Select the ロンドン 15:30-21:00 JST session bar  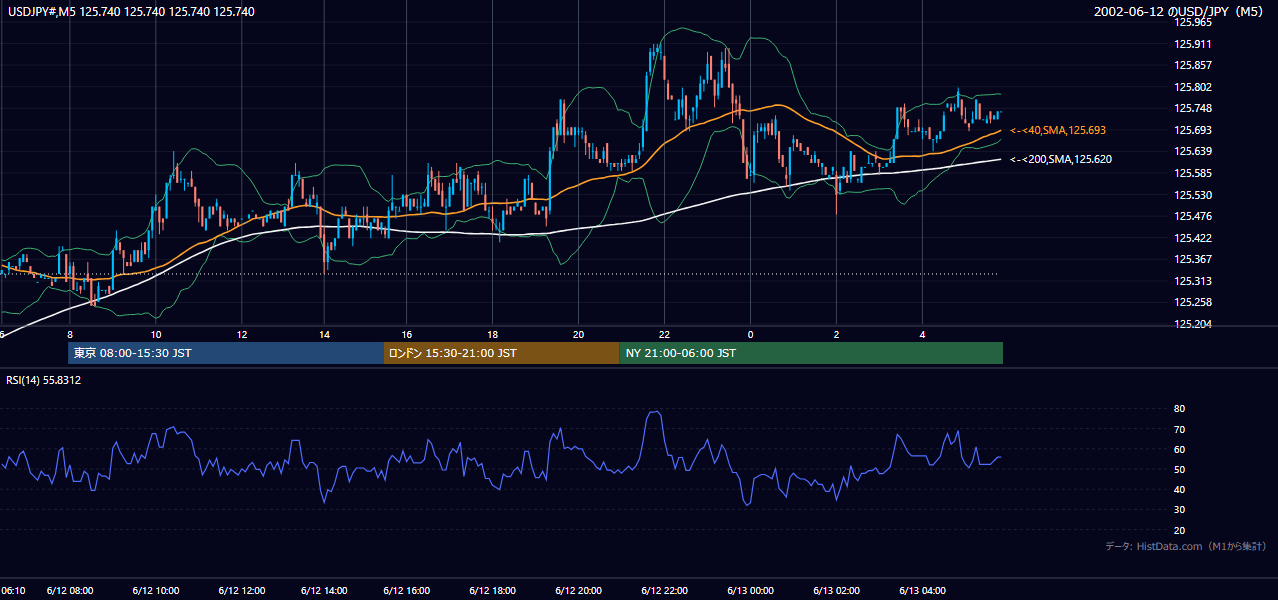coord(501,353)
